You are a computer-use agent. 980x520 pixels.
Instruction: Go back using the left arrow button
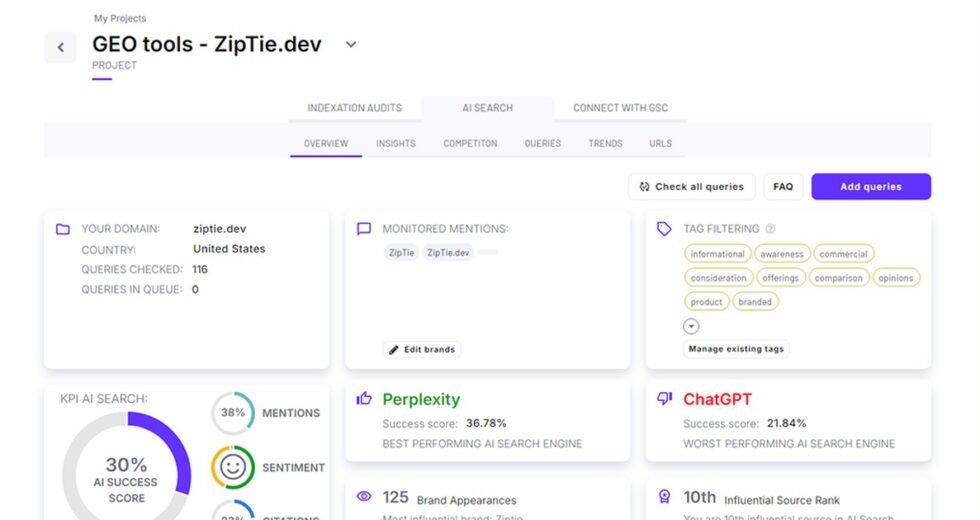[x=60, y=48]
